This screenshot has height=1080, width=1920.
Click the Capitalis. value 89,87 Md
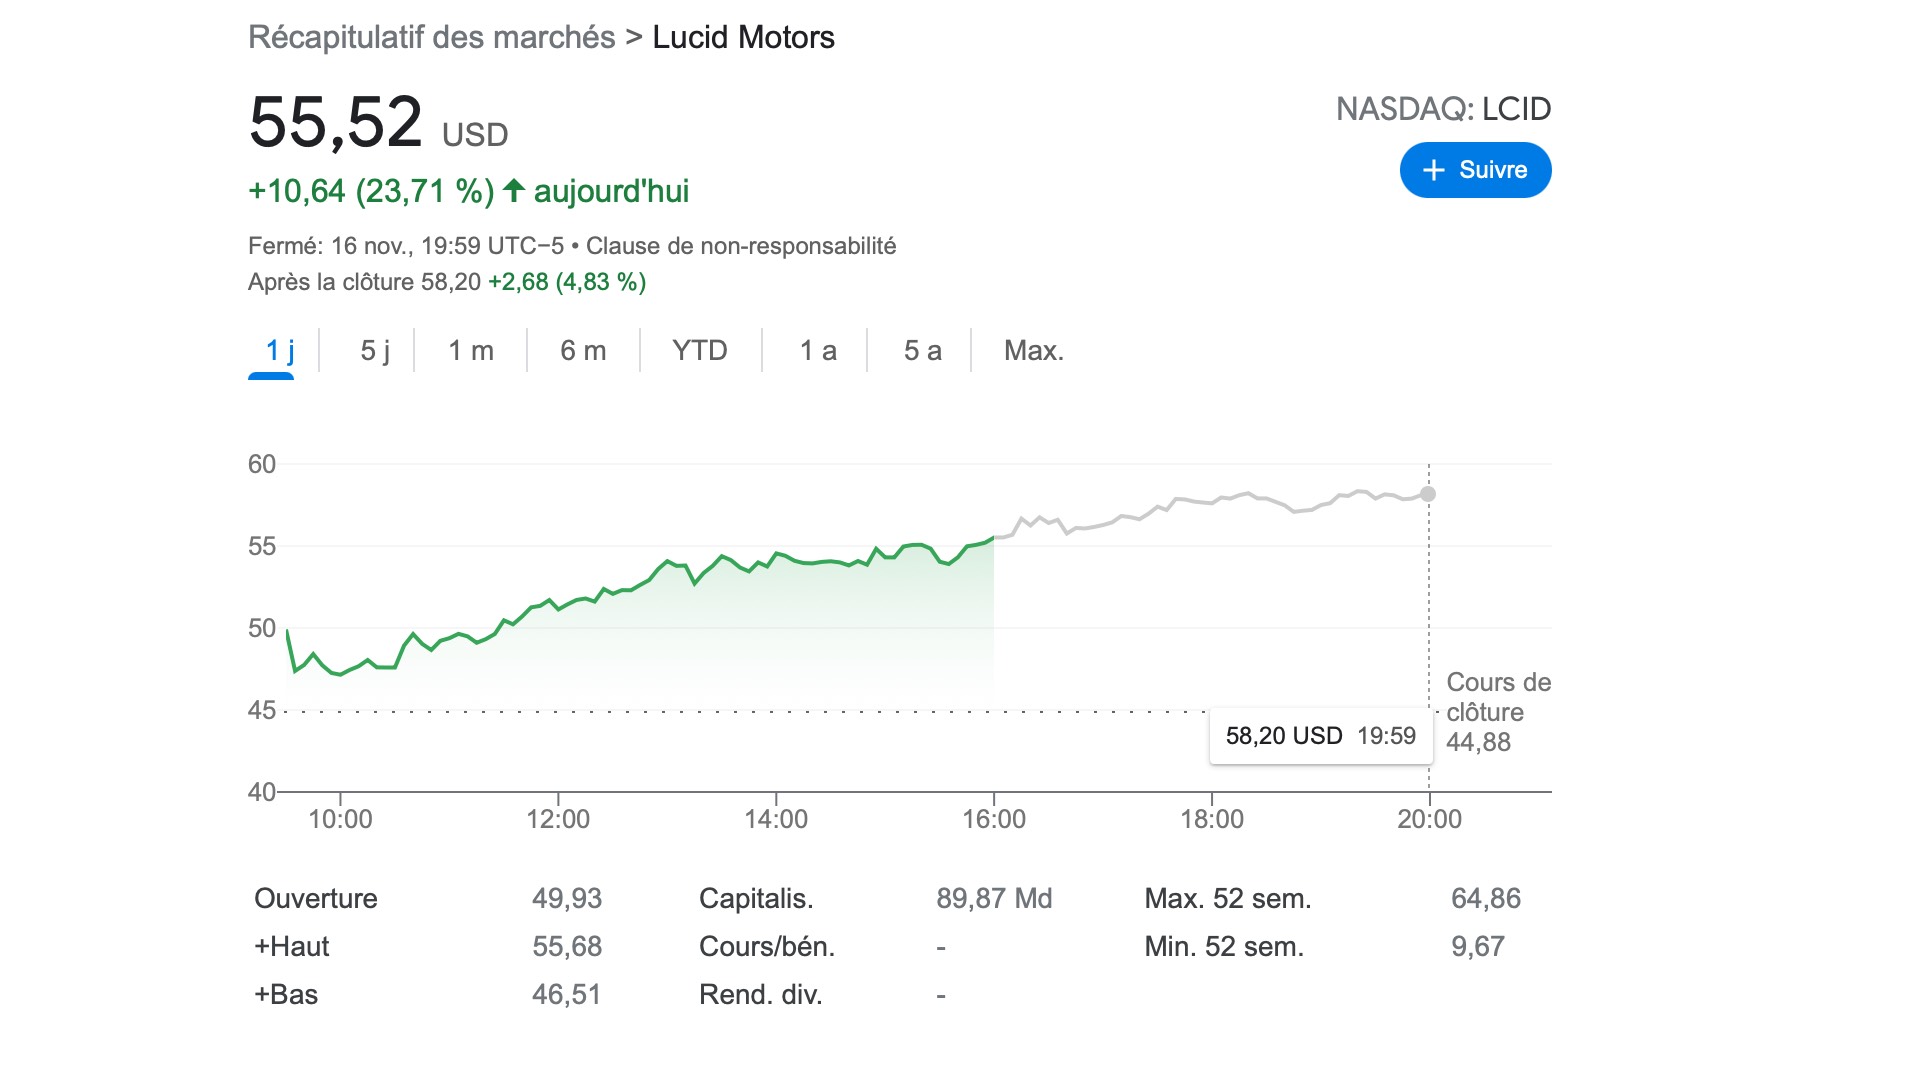(x=994, y=898)
